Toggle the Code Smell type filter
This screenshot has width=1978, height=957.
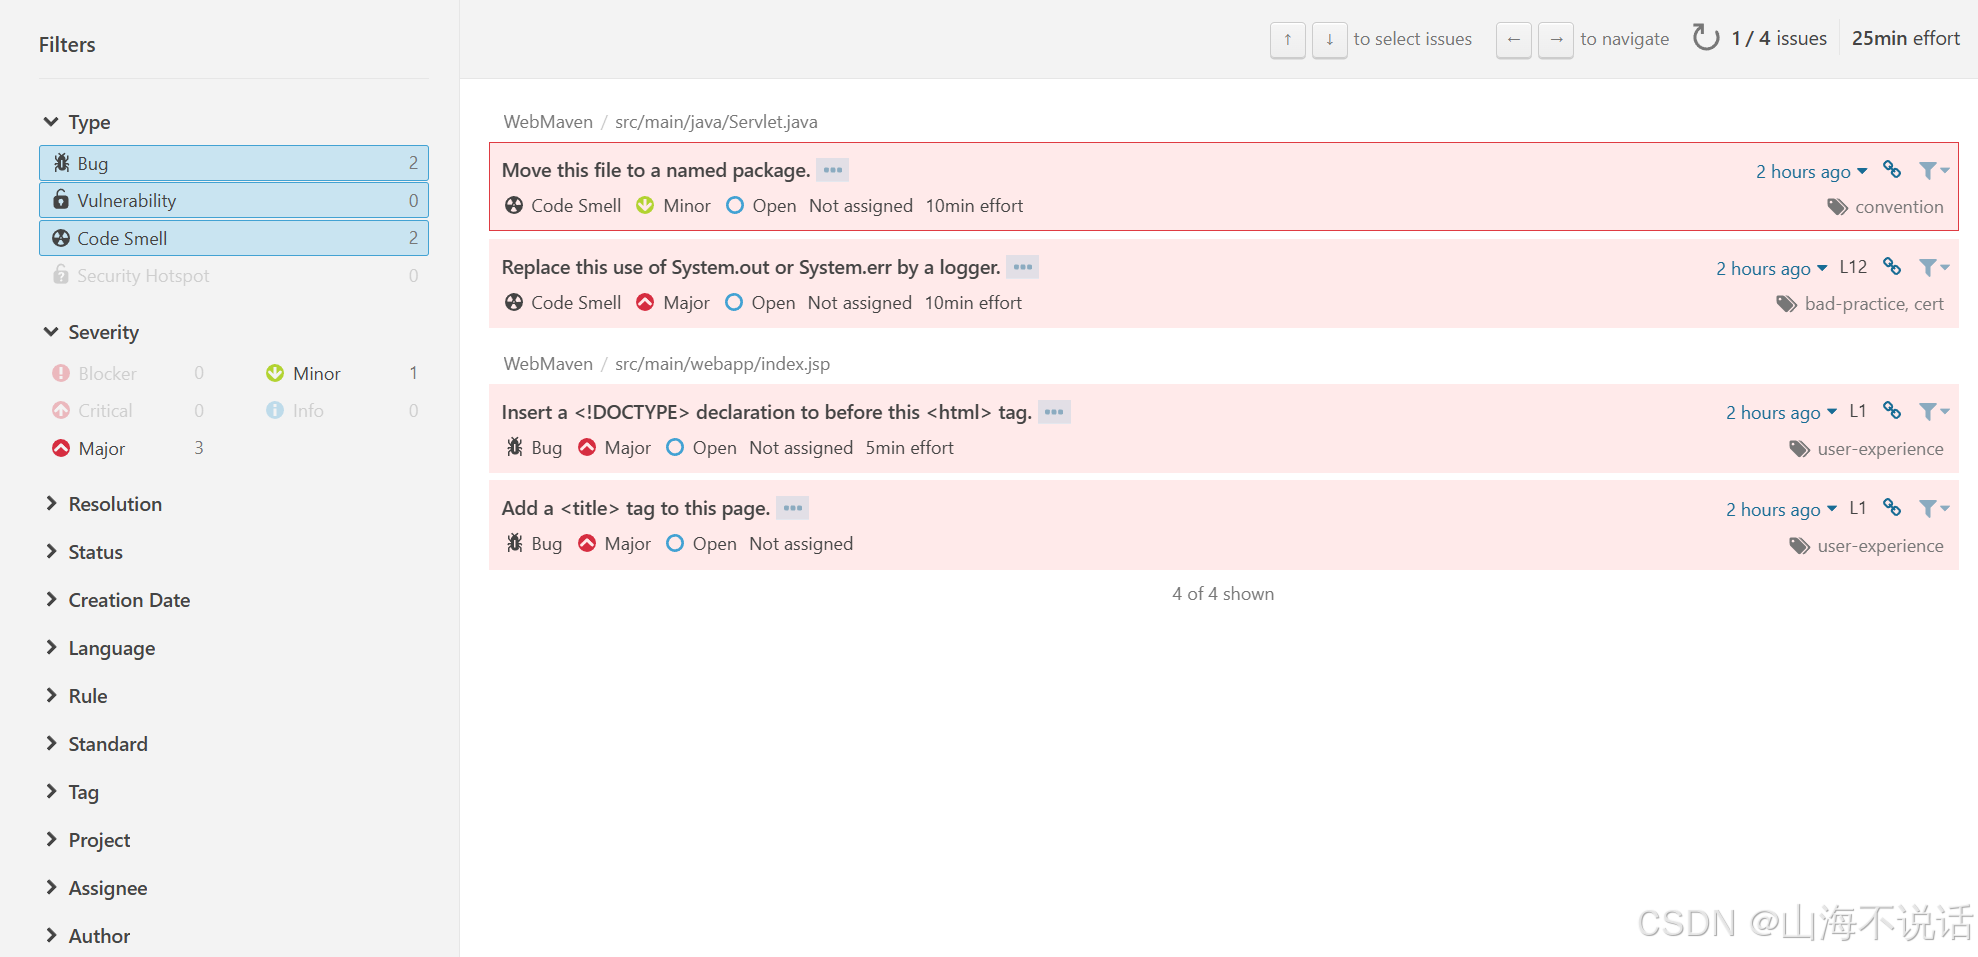pos(233,238)
